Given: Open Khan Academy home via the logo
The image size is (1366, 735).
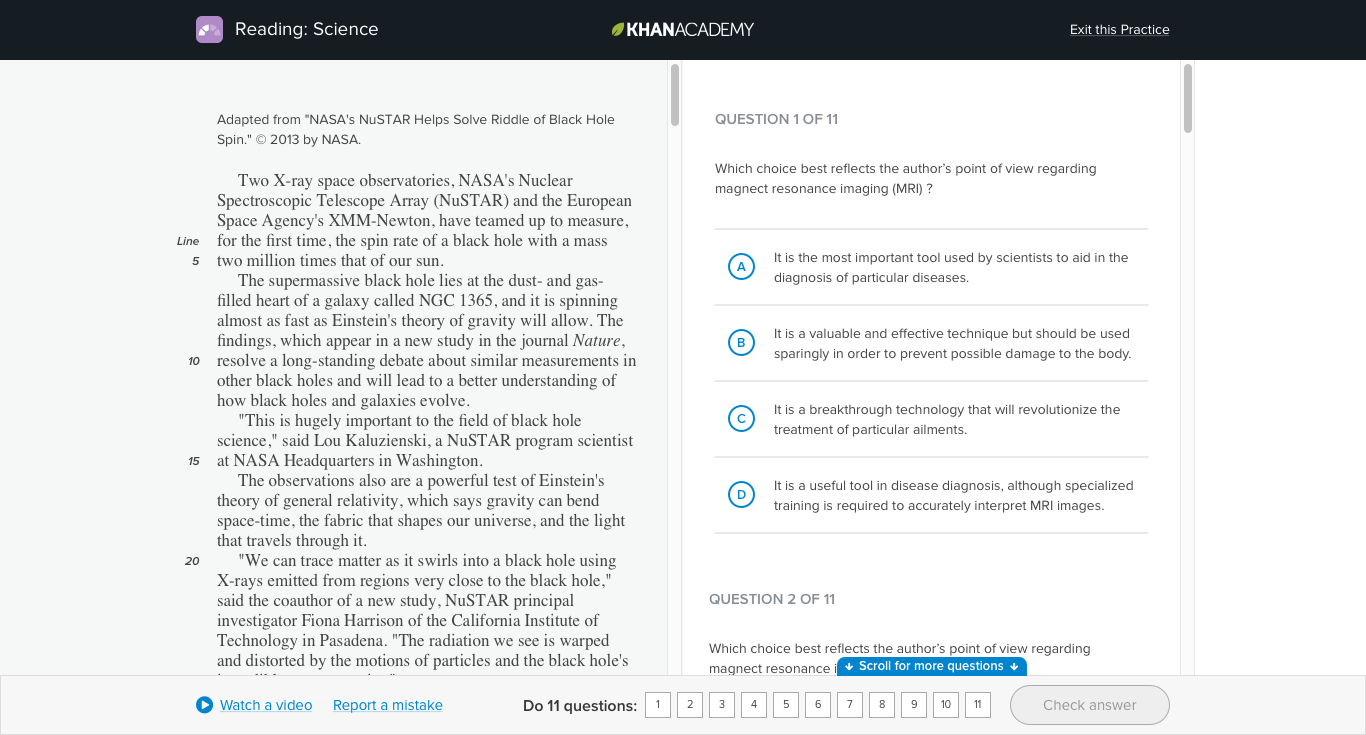Looking at the screenshot, I should coord(683,30).
